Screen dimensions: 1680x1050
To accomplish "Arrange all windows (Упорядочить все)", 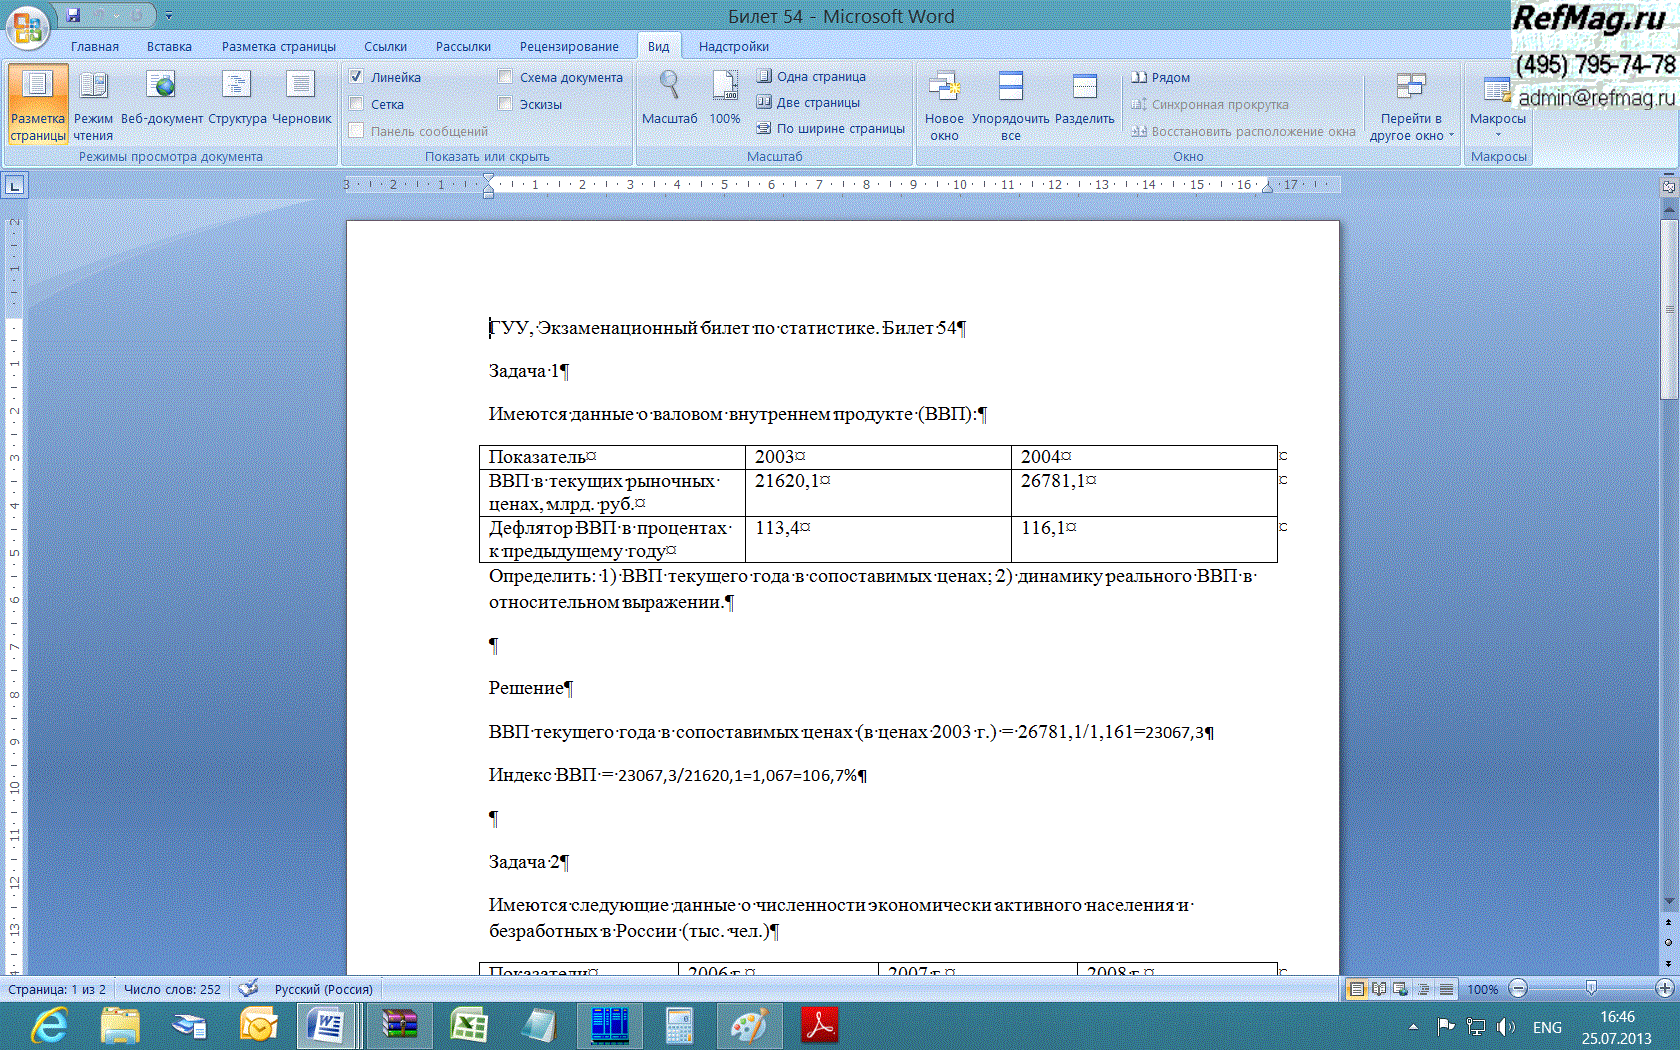I will click(1010, 105).
